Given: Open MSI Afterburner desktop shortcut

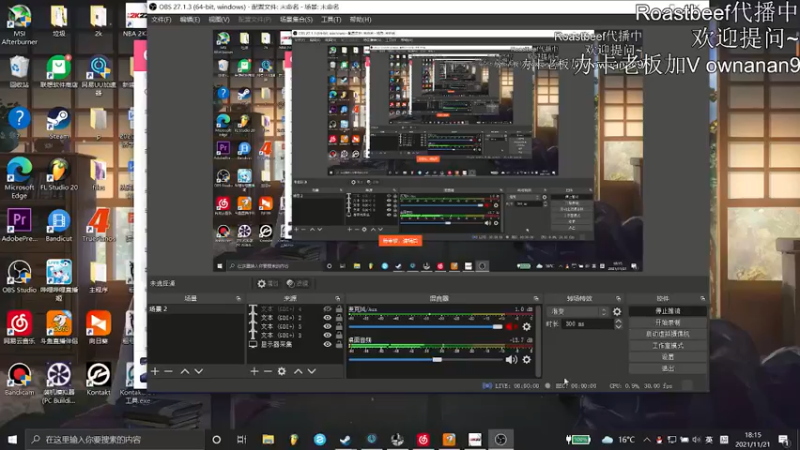Looking at the screenshot, I should pyautogui.click(x=19, y=24).
